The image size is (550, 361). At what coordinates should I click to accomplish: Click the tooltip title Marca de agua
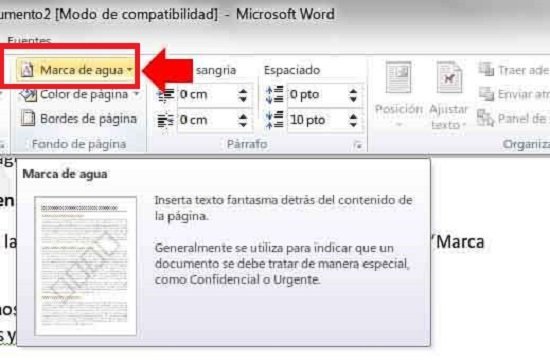(x=65, y=174)
